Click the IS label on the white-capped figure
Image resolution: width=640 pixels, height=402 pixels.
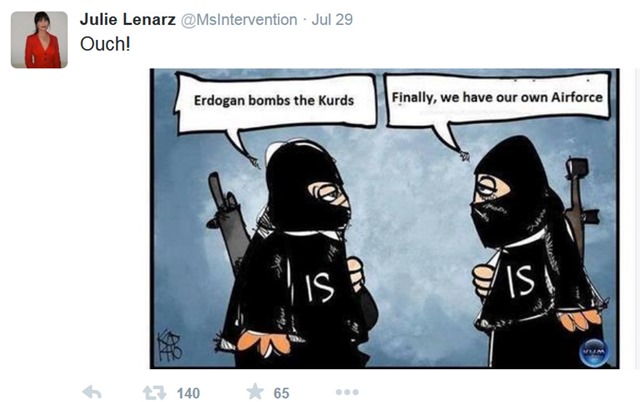[318, 287]
